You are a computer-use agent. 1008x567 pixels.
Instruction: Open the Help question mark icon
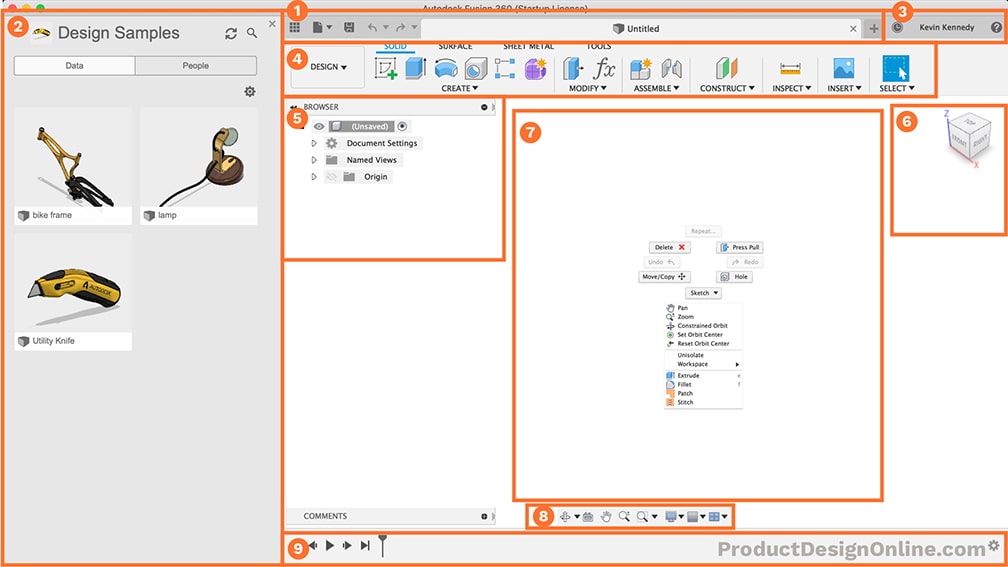tap(996, 27)
